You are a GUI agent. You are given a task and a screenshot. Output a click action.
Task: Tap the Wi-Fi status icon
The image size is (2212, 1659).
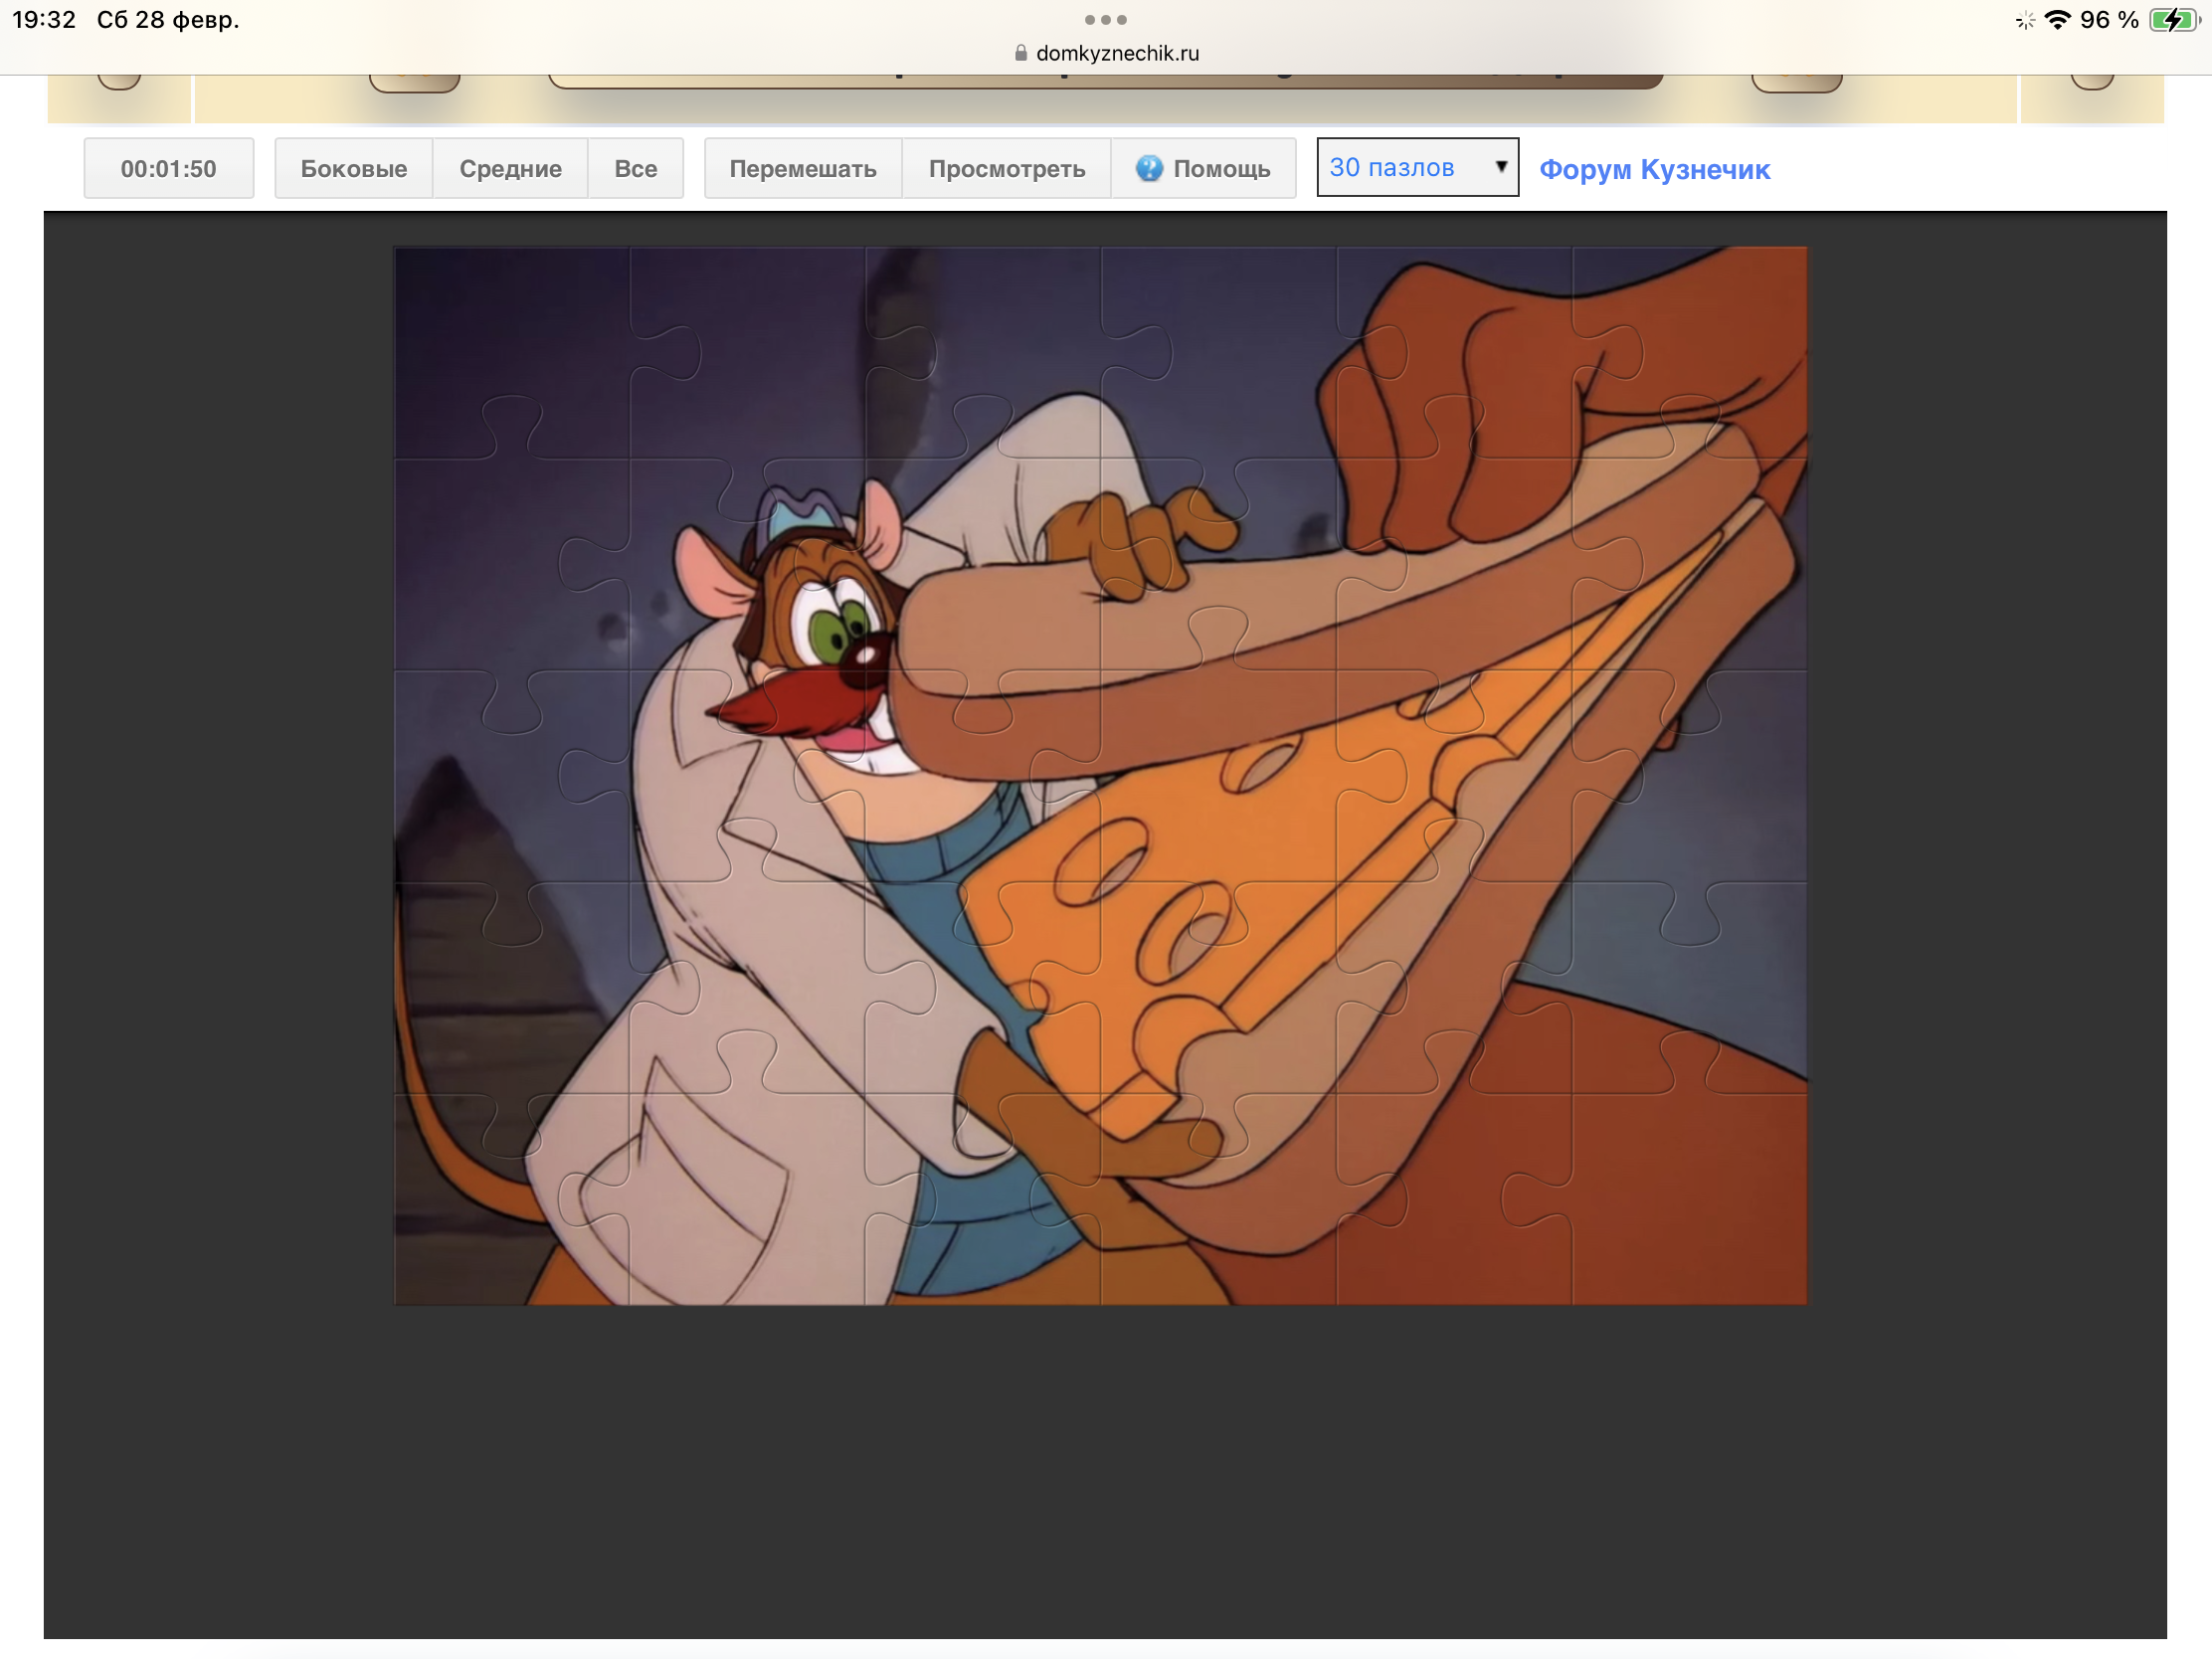tap(2057, 20)
